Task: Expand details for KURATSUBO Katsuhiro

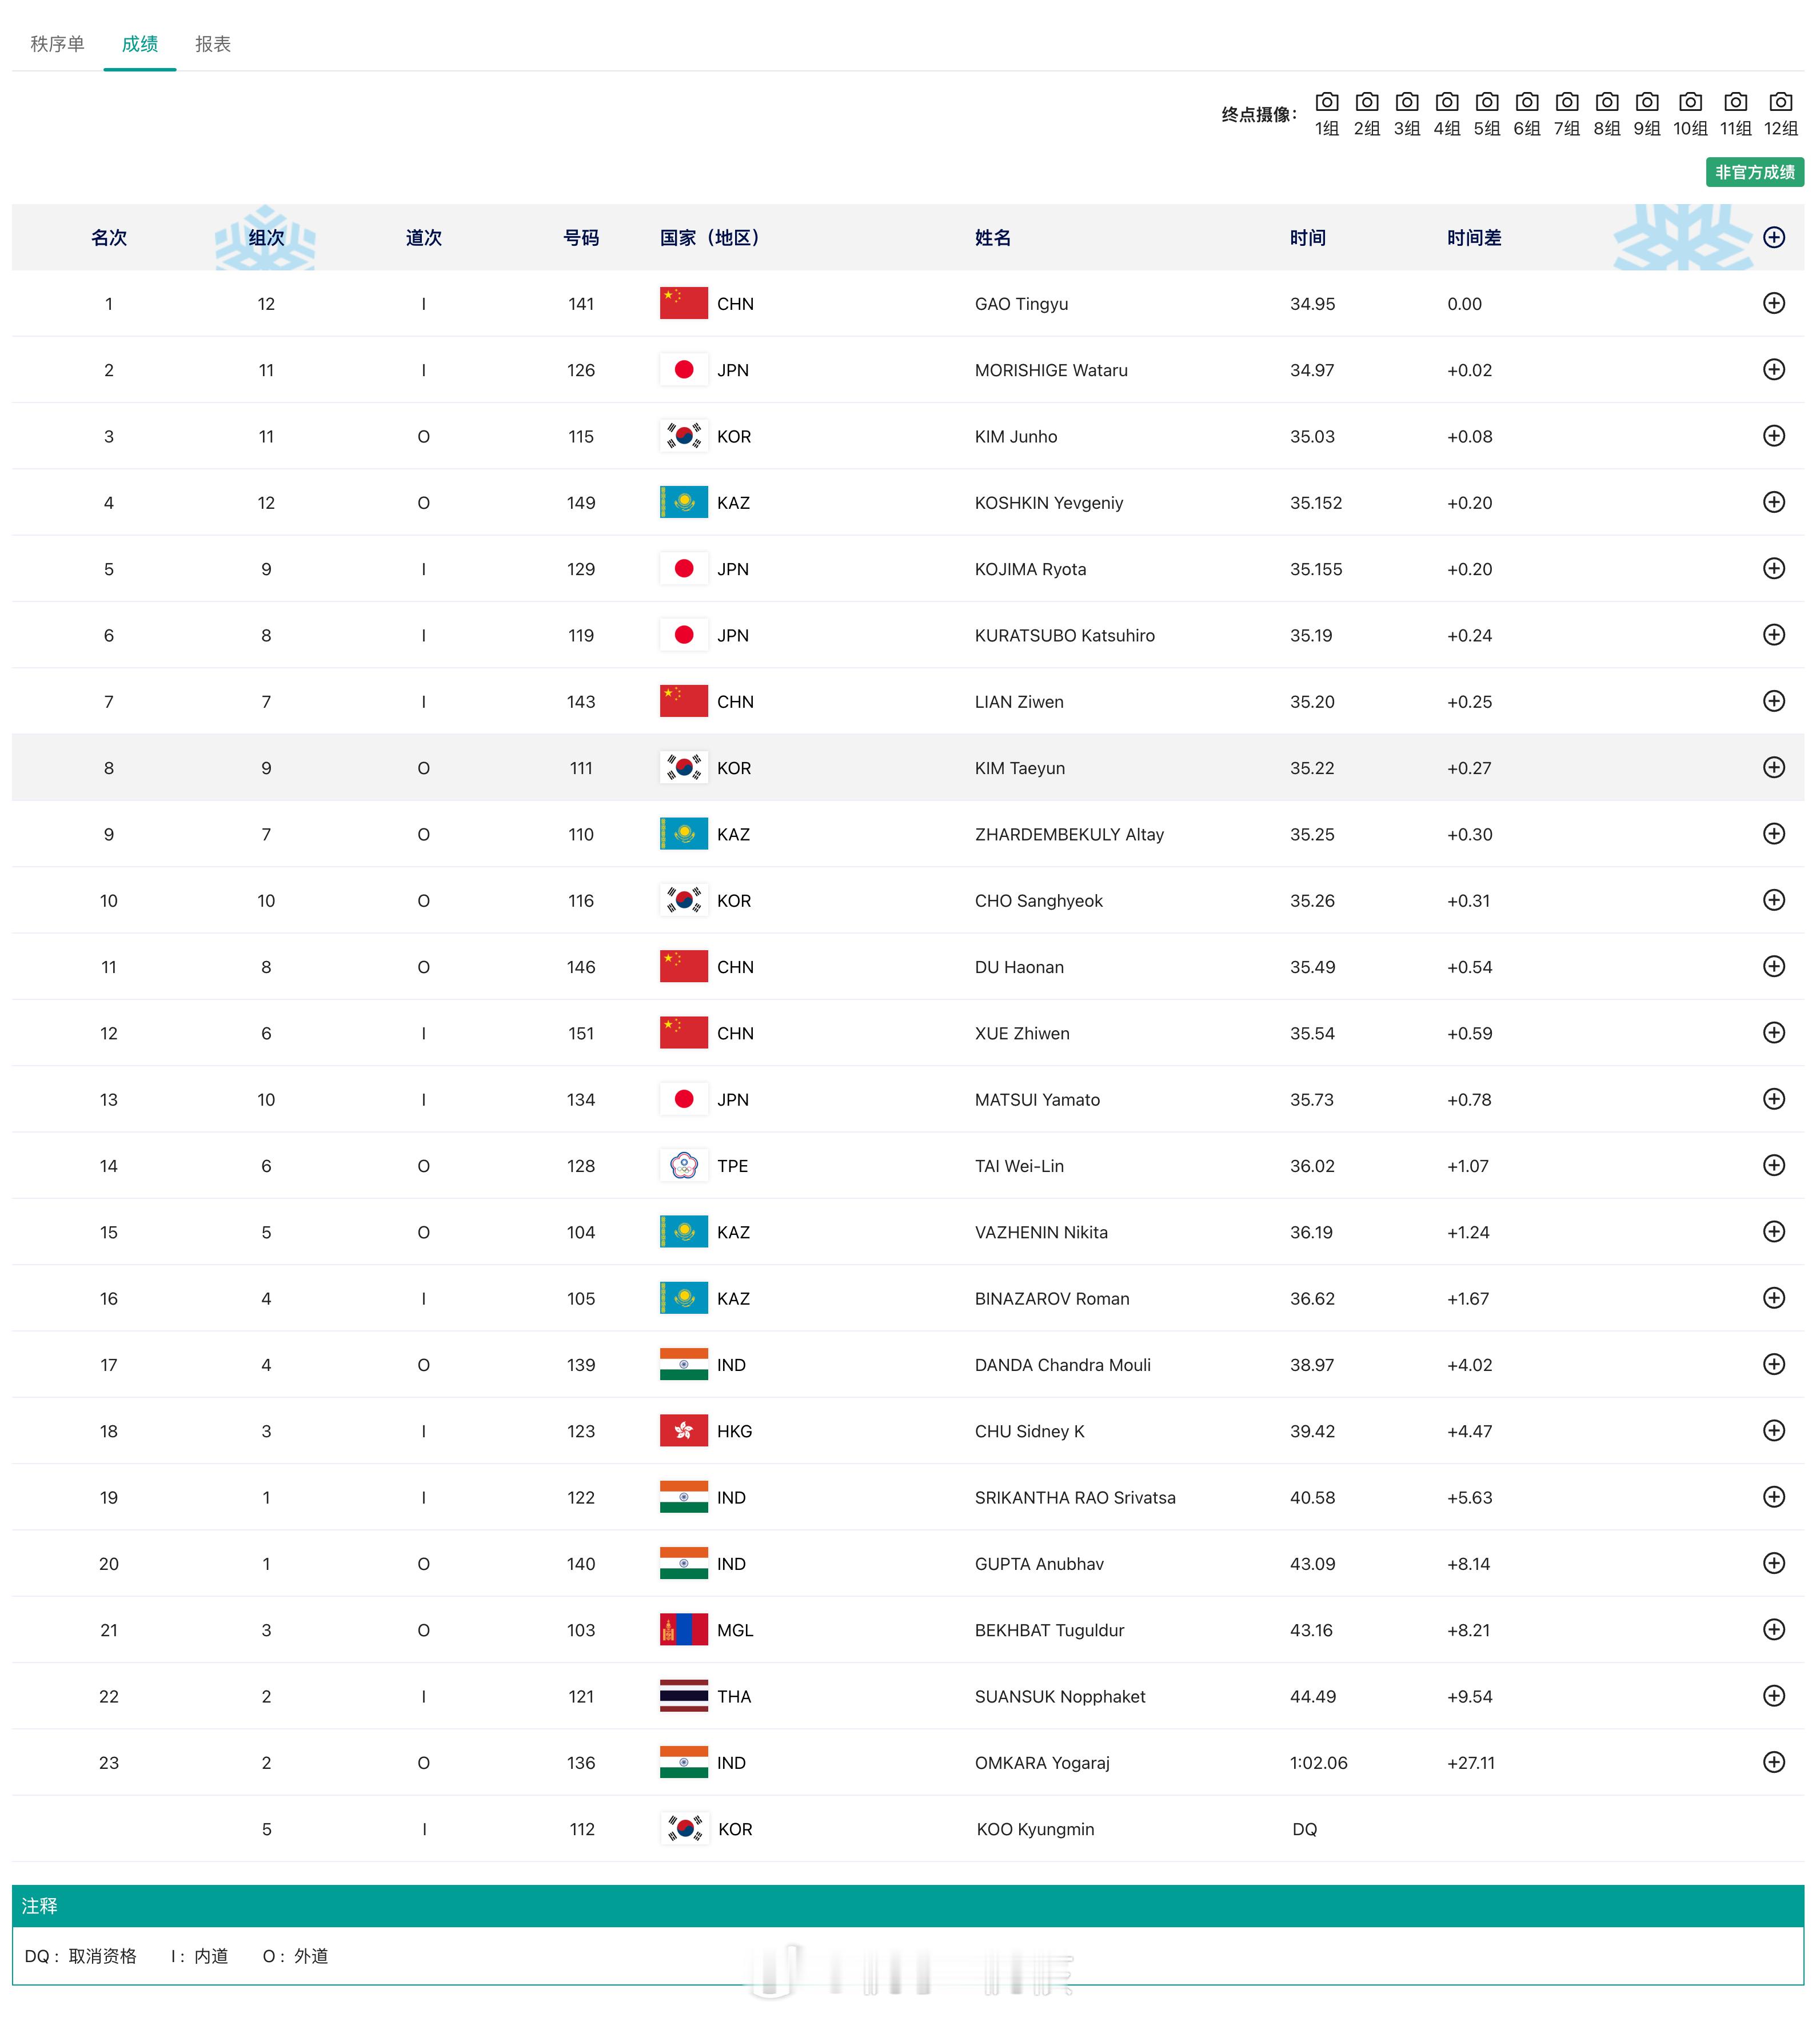Action: tap(1773, 634)
